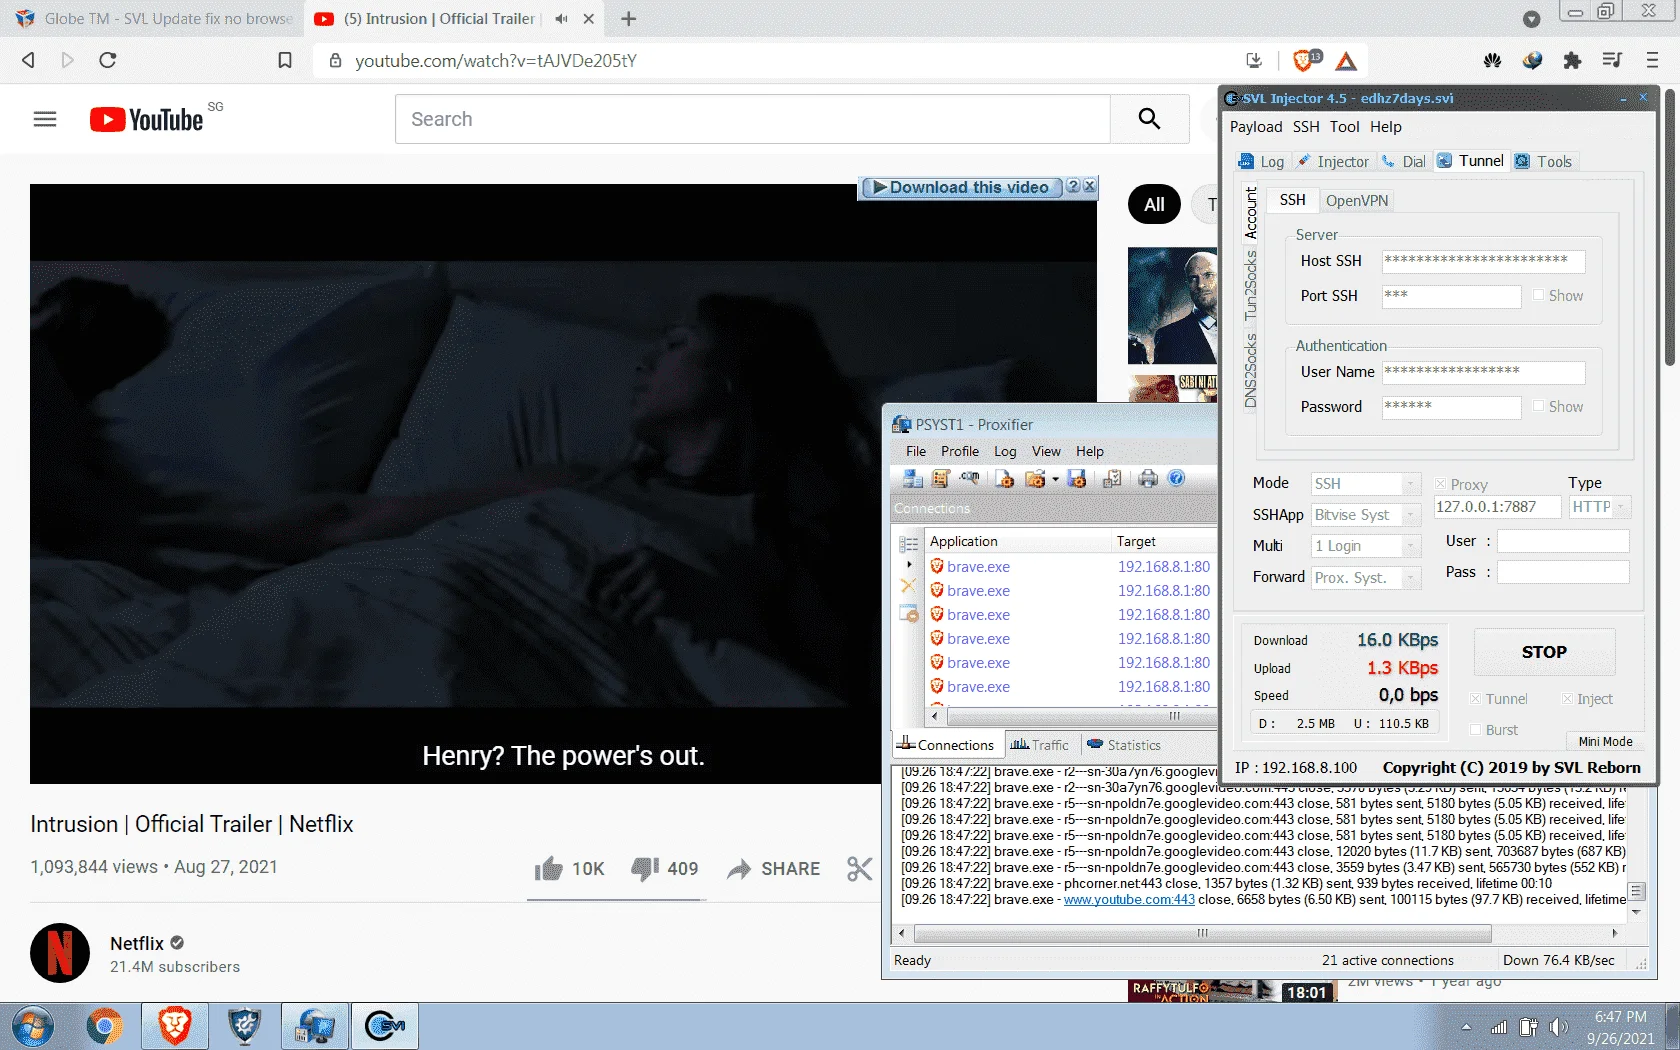1680x1050 pixels.
Task: Click Proxifier orange X close connection icon
Action: pyautogui.click(x=908, y=586)
